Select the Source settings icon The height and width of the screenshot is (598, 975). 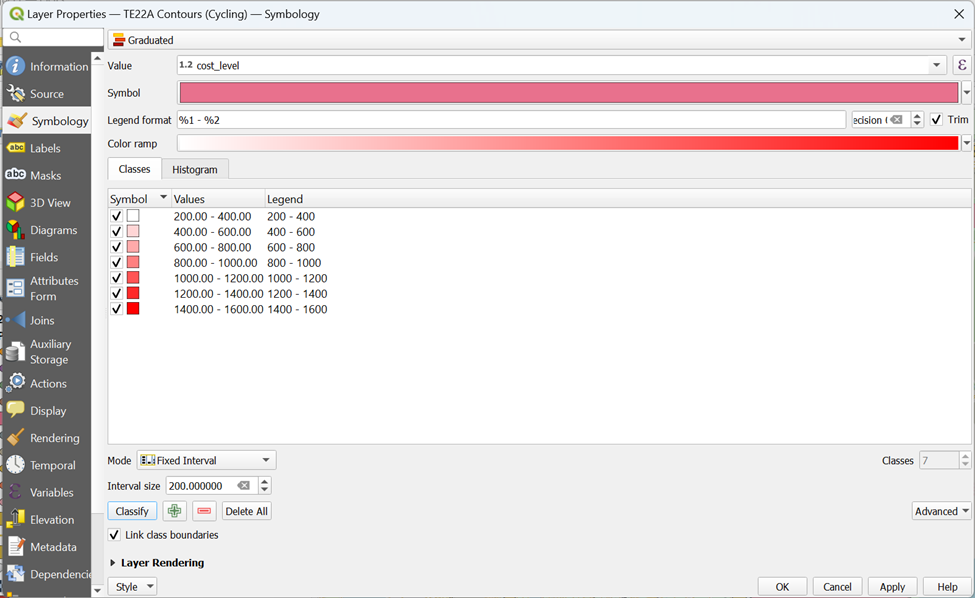pyautogui.click(x=16, y=94)
